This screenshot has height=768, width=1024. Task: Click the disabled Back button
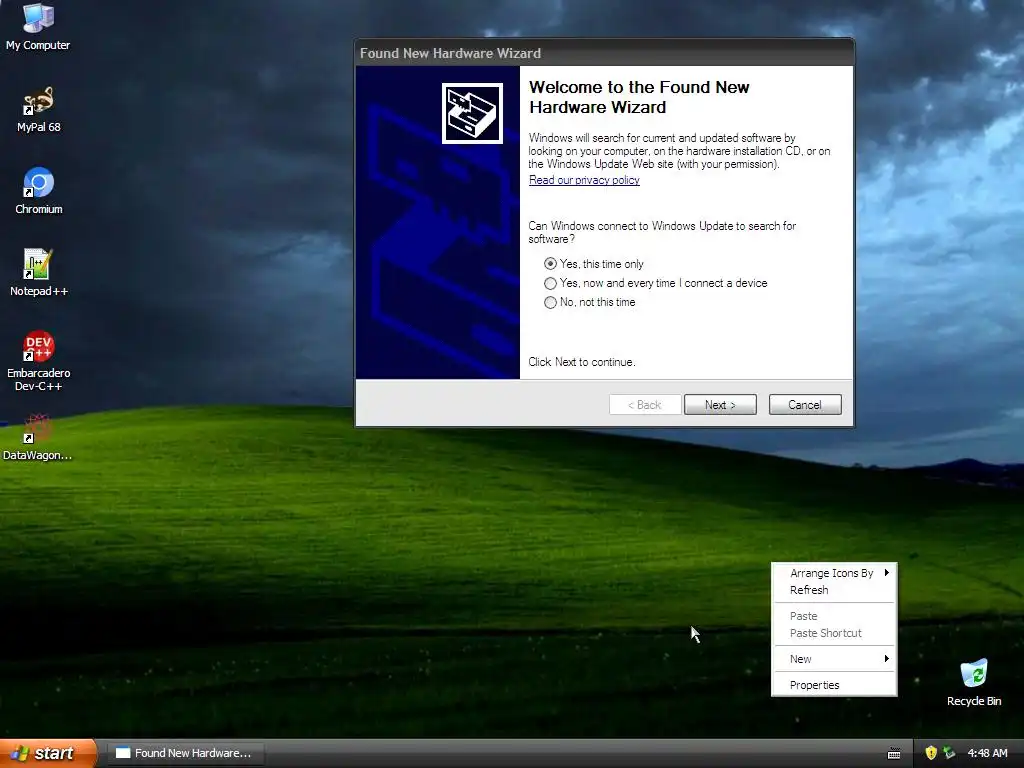(x=645, y=405)
